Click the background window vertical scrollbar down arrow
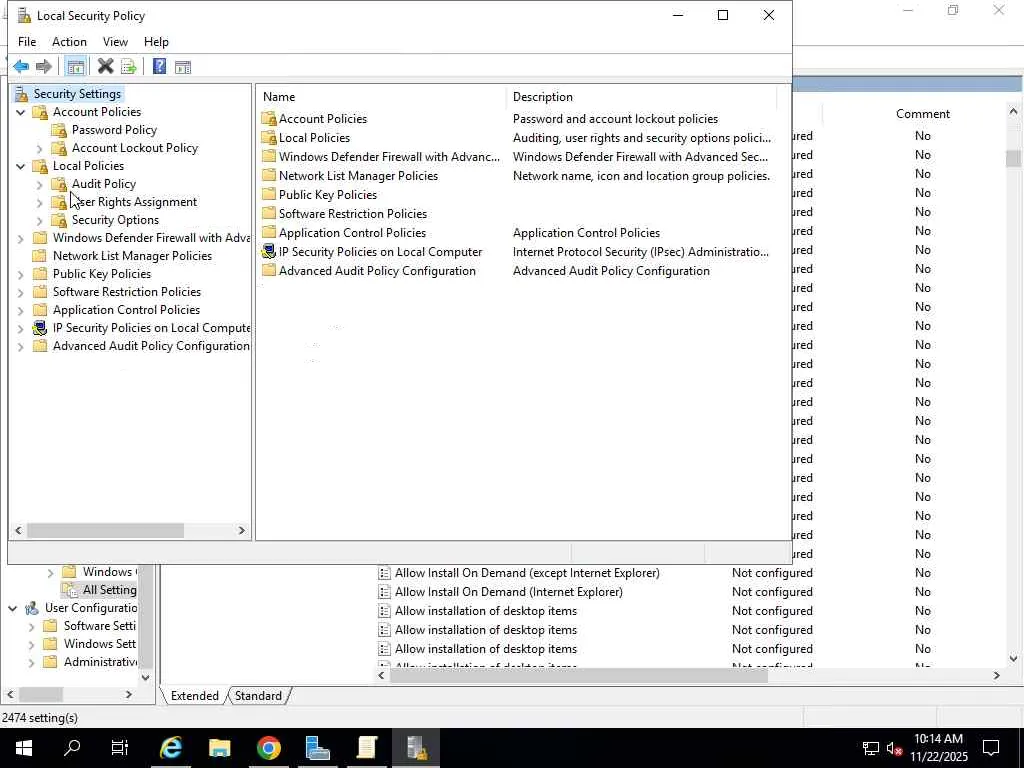 tap(1013, 658)
